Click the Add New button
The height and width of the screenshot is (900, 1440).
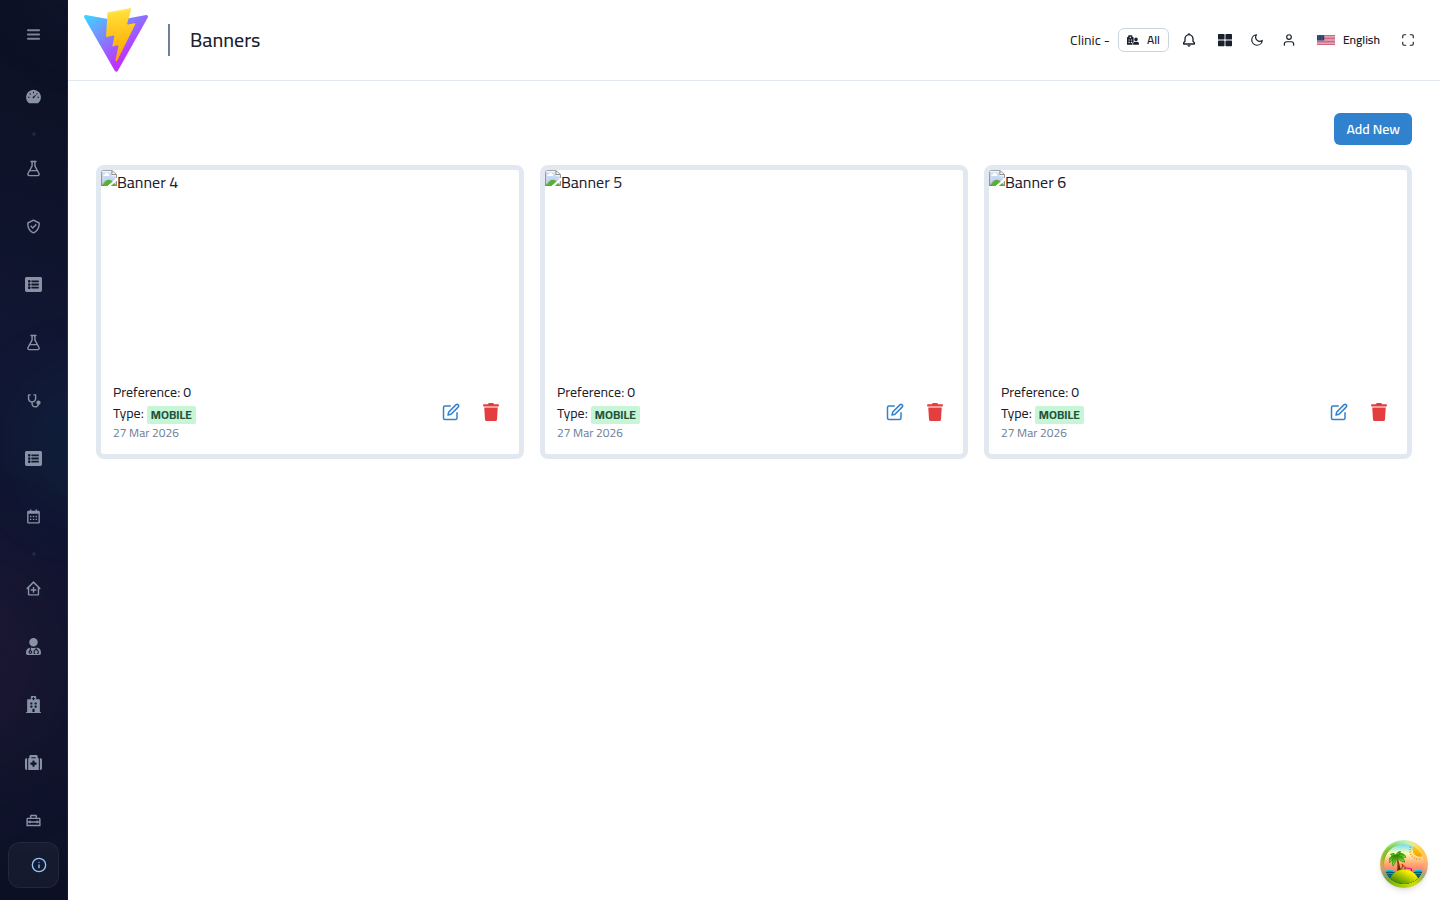pyautogui.click(x=1372, y=129)
